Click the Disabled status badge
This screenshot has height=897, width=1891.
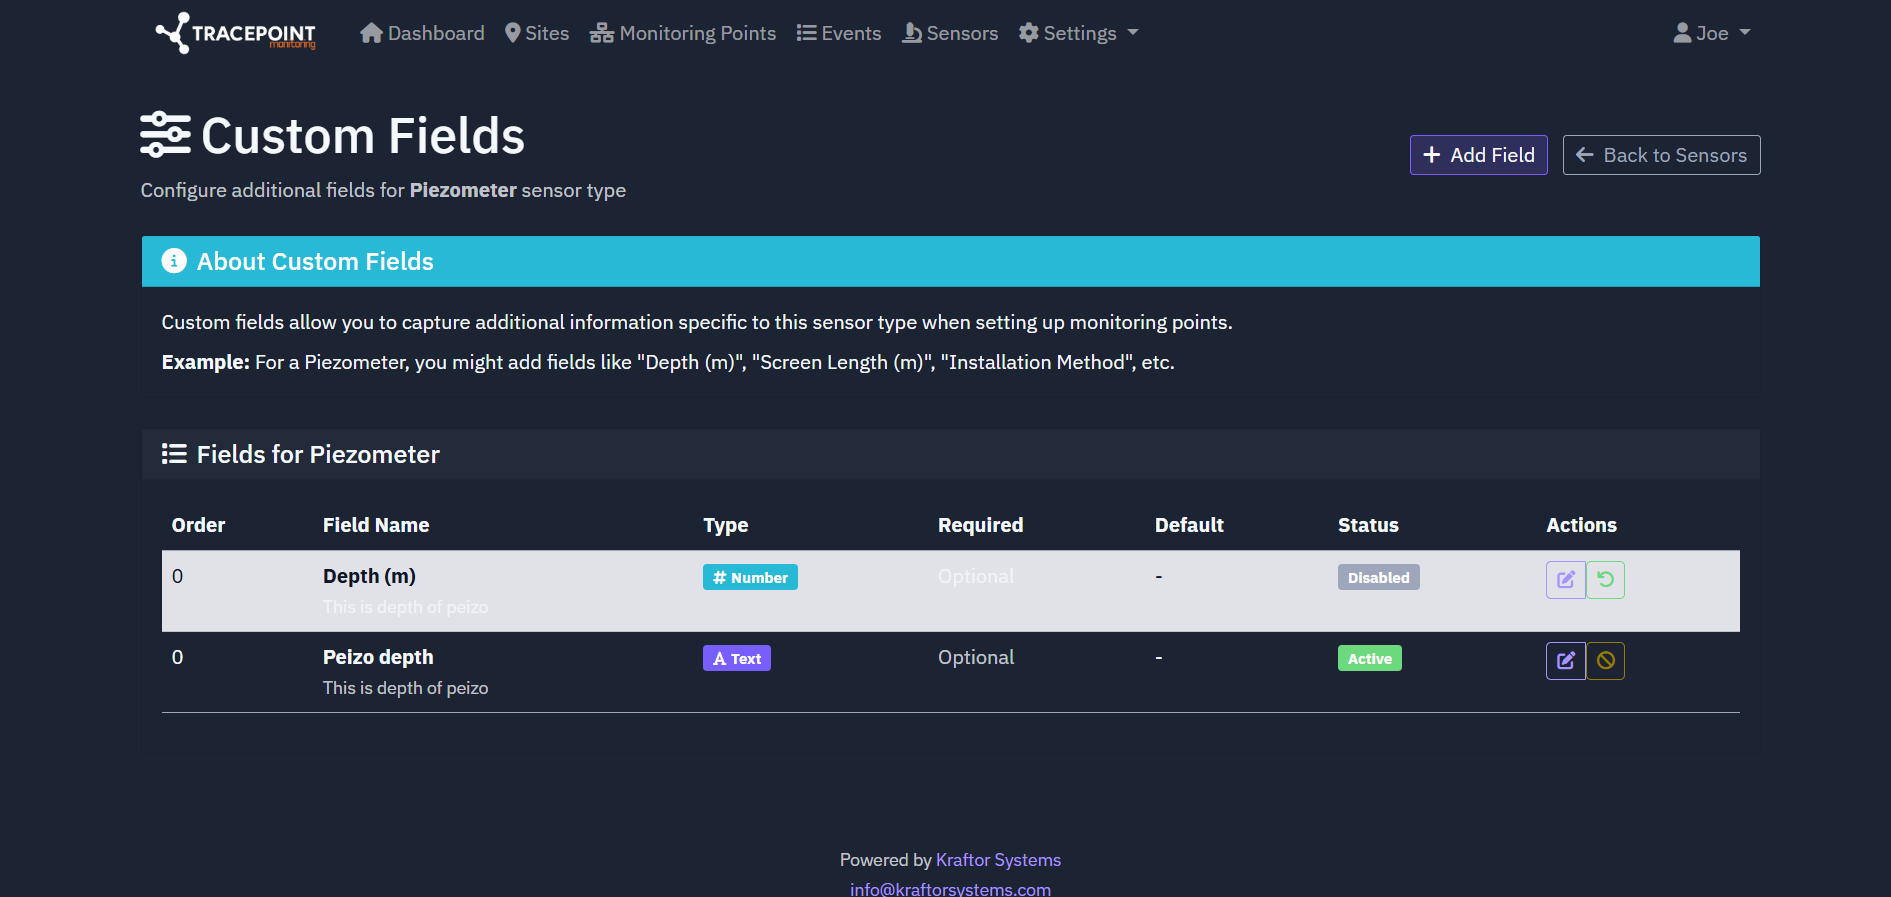pyautogui.click(x=1379, y=577)
